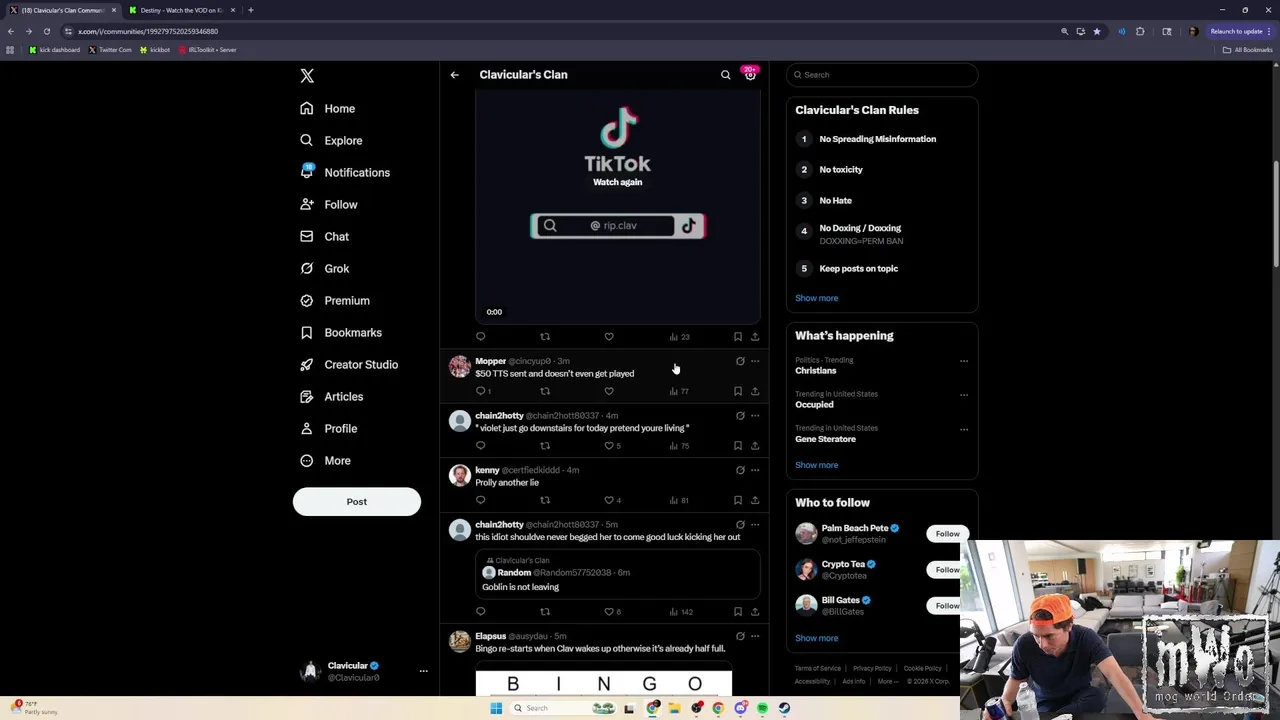Open the Notifications navigation item

345,172
